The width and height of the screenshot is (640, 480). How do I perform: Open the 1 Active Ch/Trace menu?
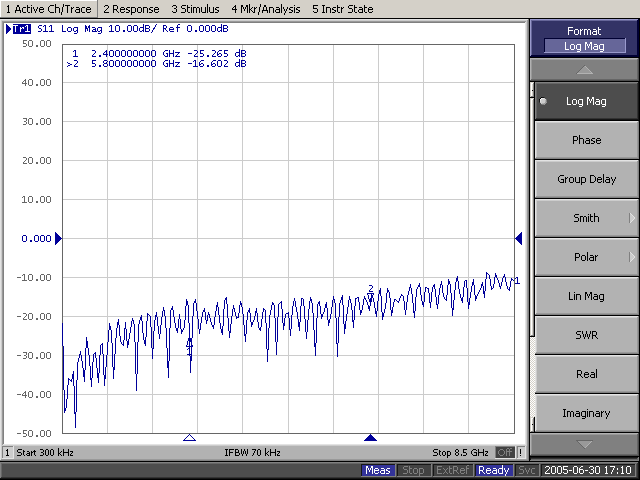click(49, 9)
